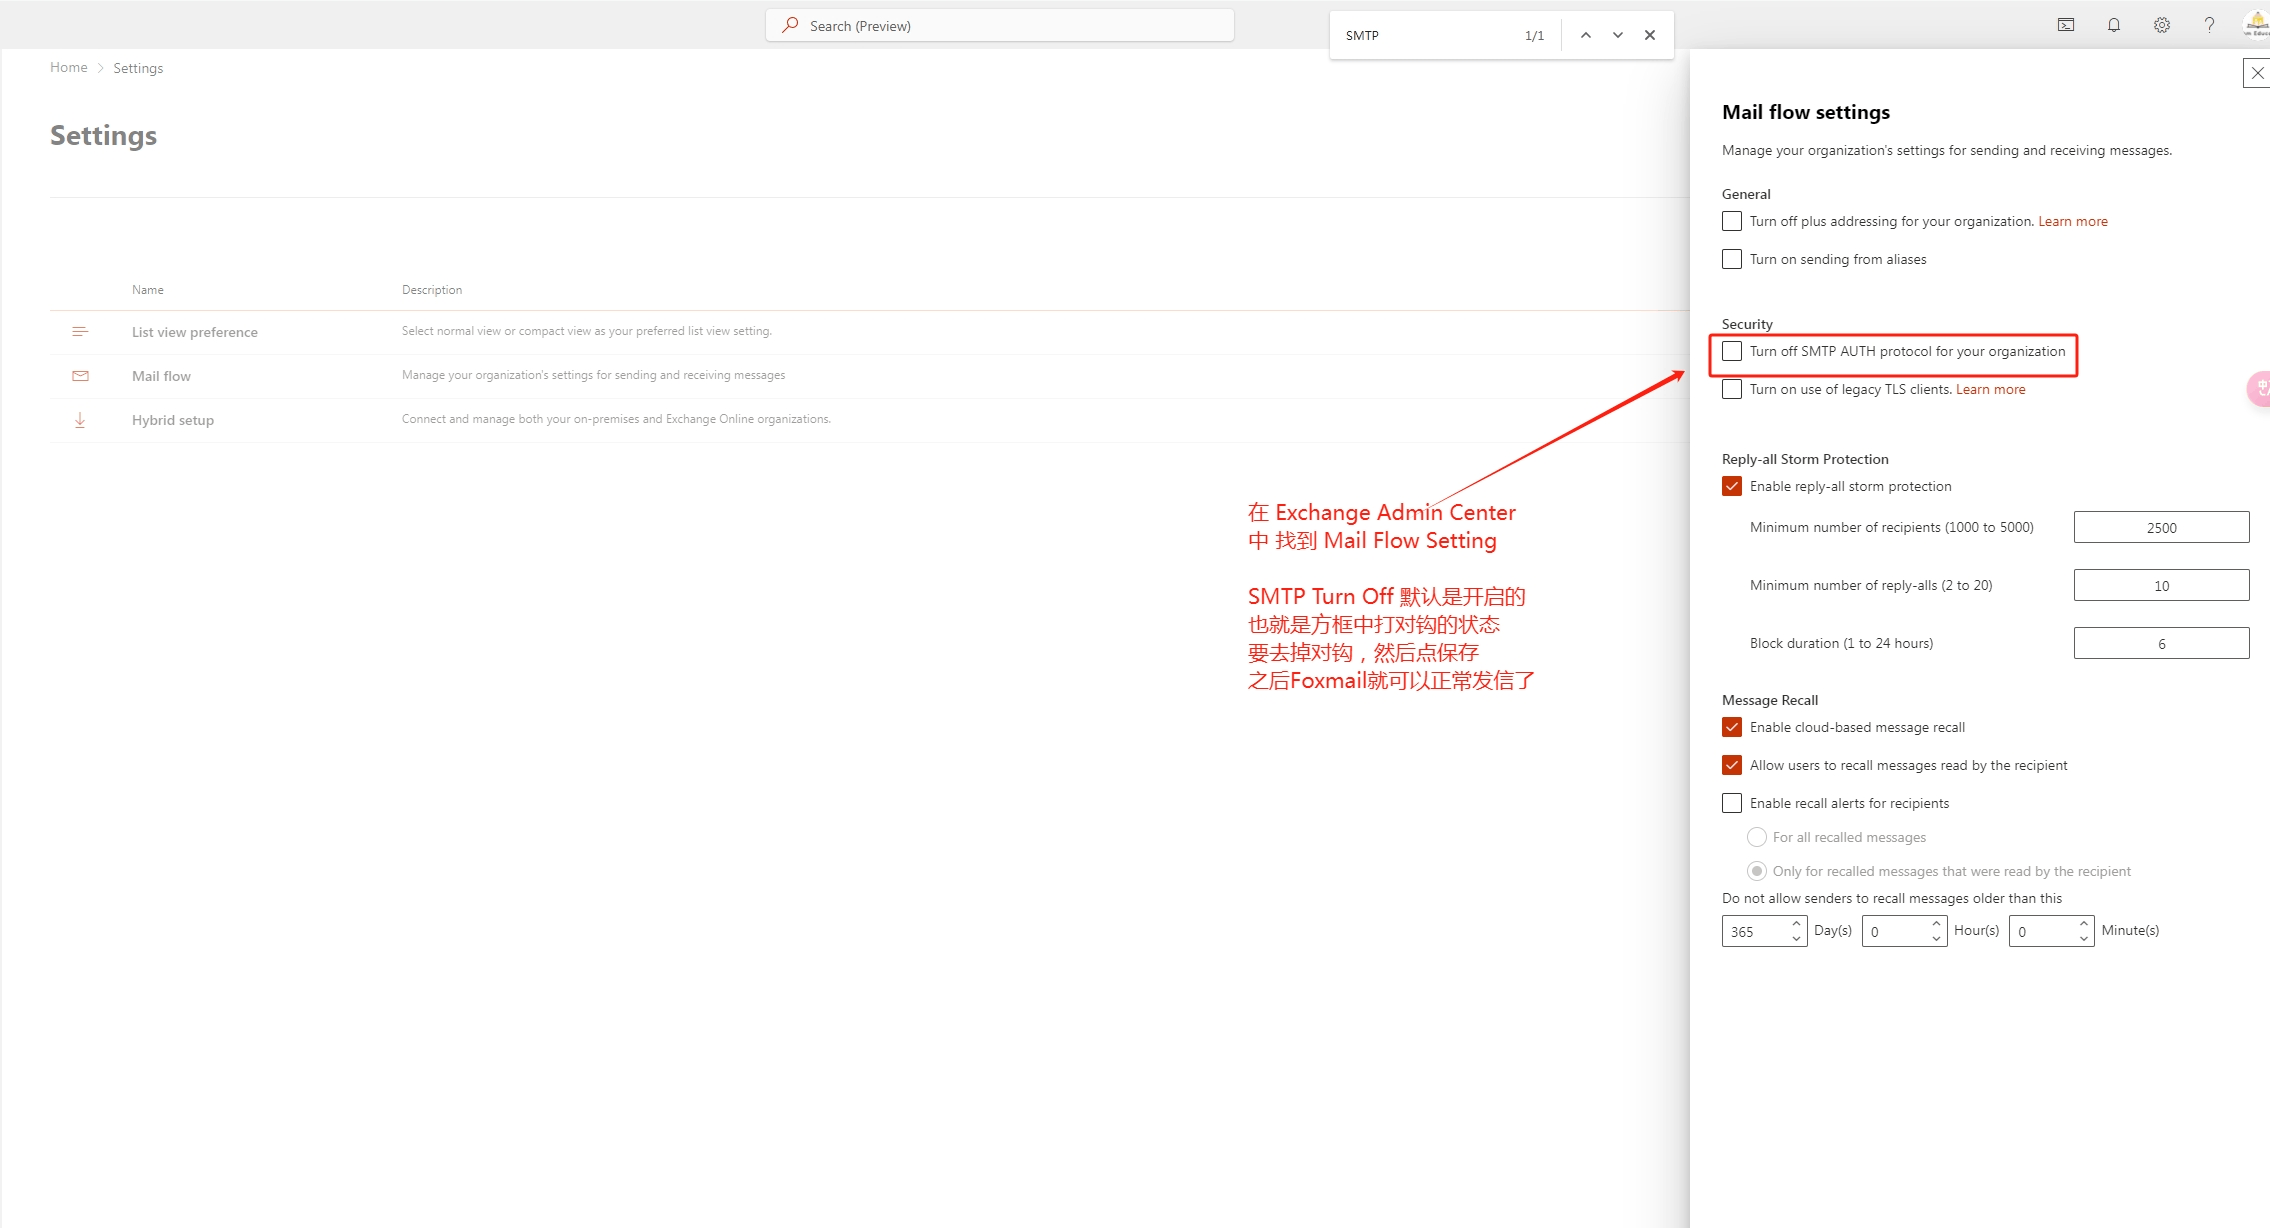Click previous search result chevron
The height and width of the screenshot is (1228, 2270).
click(1584, 34)
